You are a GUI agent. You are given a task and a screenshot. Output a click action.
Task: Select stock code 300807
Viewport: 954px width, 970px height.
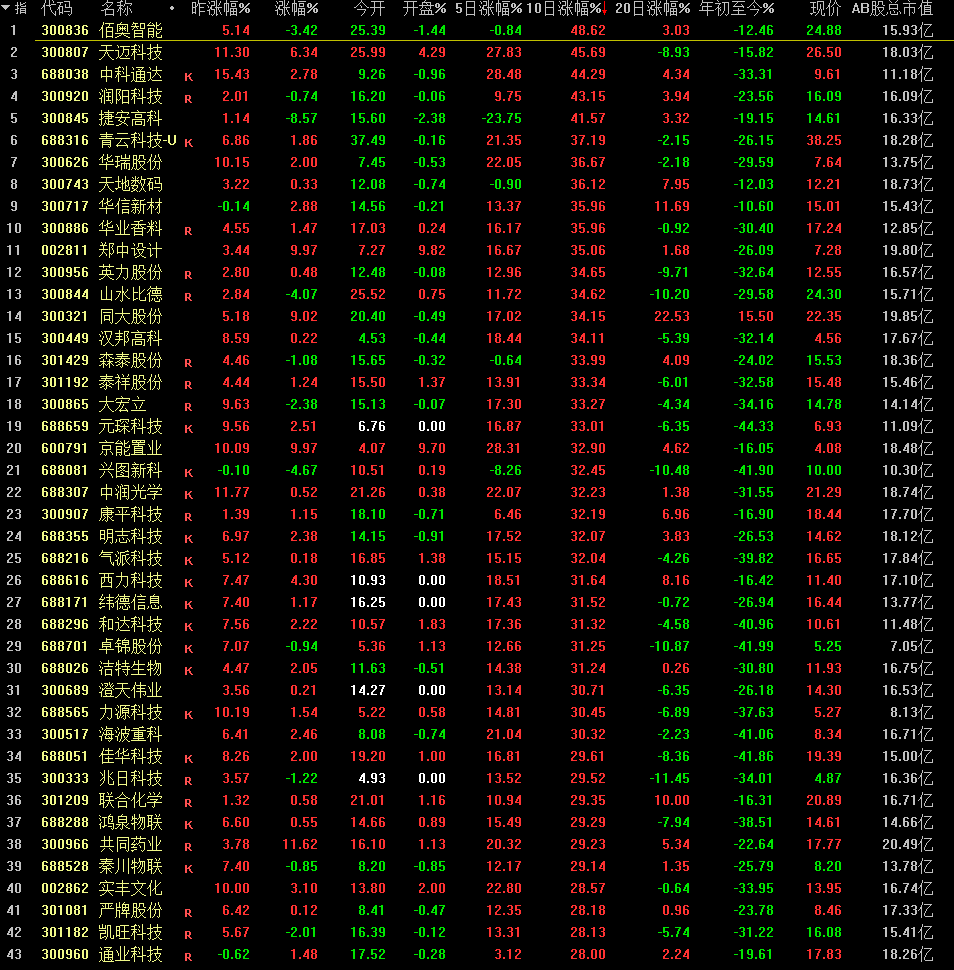(x=65, y=53)
